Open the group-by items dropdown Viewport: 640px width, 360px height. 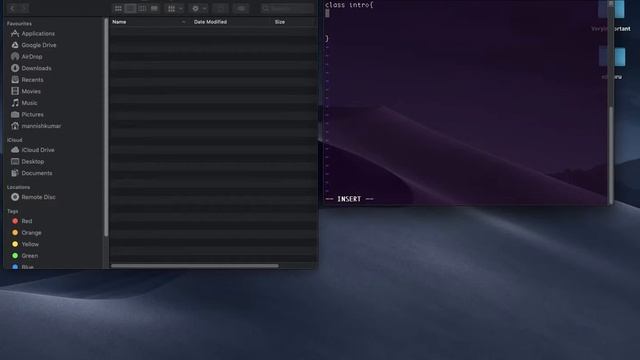175,8
